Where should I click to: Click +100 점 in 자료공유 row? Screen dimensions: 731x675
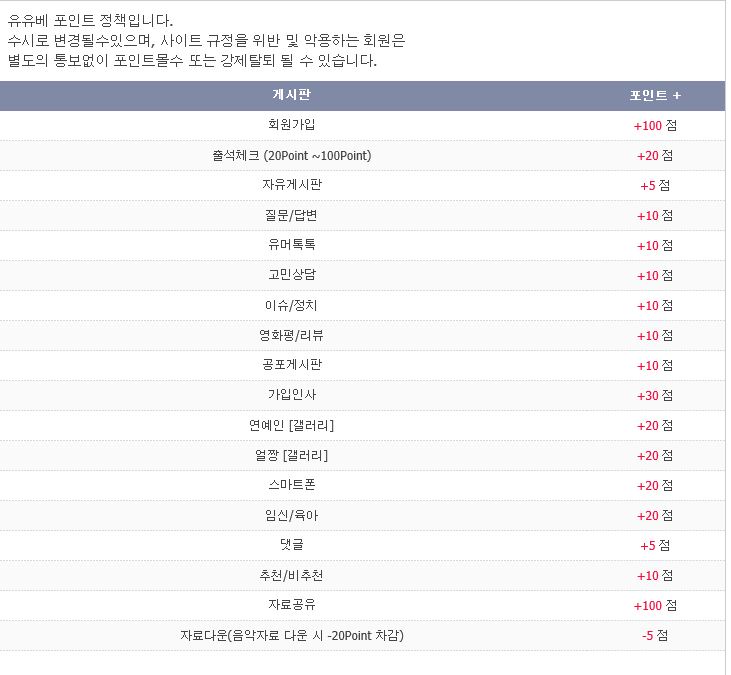point(655,606)
